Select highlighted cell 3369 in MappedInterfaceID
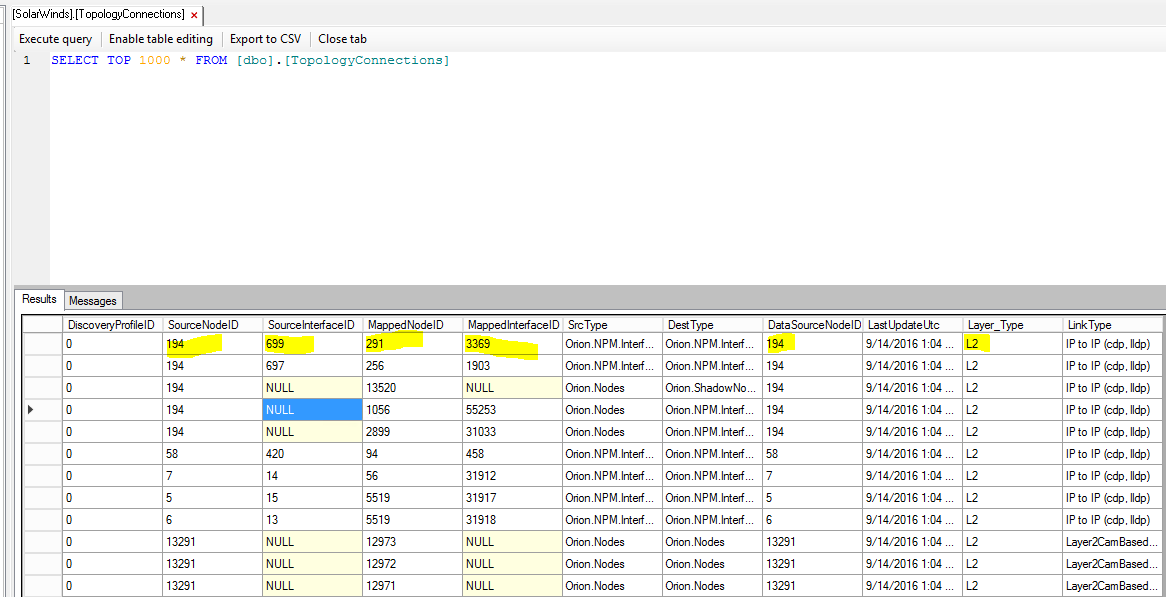 point(513,343)
